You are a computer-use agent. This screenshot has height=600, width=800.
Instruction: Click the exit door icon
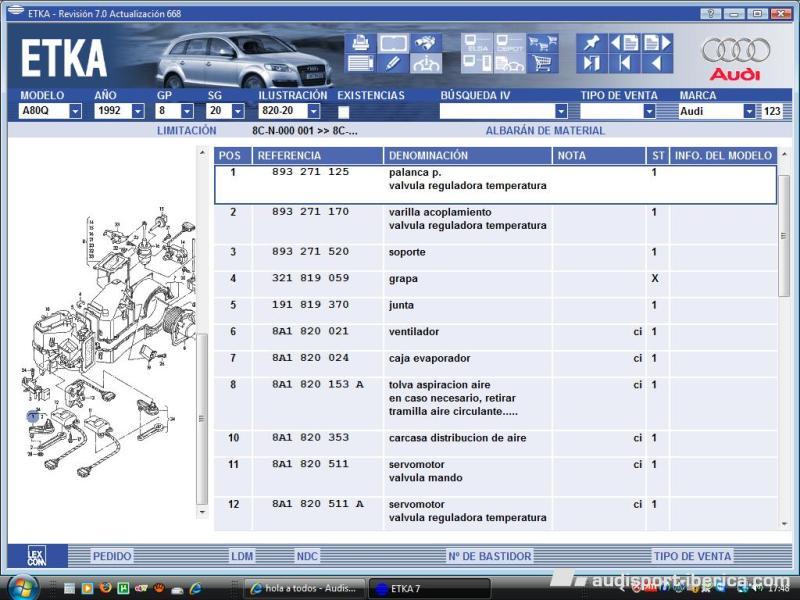pyautogui.click(x=592, y=64)
